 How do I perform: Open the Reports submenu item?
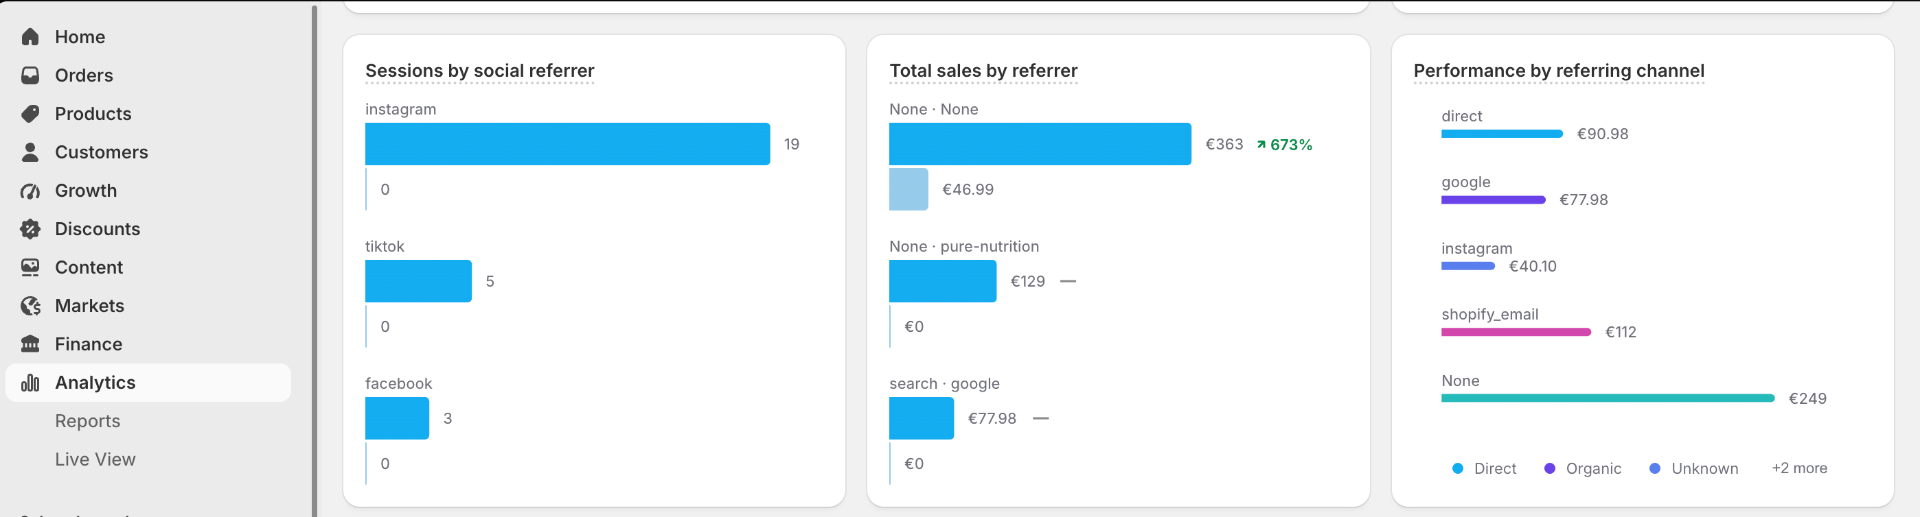pos(88,421)
